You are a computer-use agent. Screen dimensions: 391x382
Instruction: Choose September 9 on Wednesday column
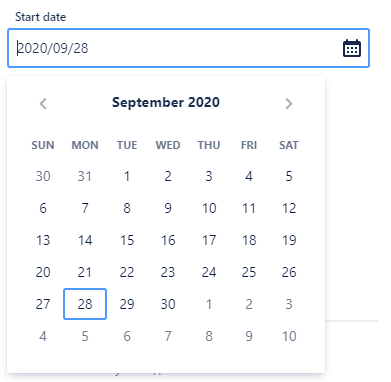coord(168,208)
